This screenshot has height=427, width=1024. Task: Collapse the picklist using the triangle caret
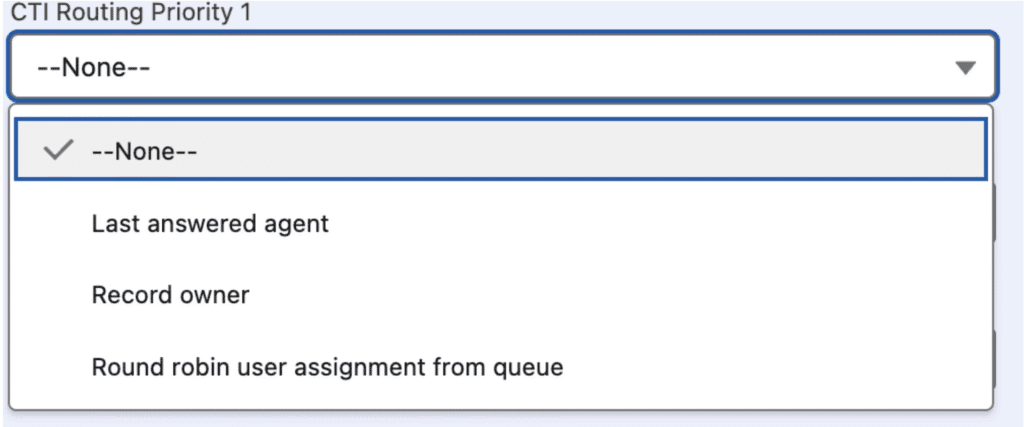964,68
